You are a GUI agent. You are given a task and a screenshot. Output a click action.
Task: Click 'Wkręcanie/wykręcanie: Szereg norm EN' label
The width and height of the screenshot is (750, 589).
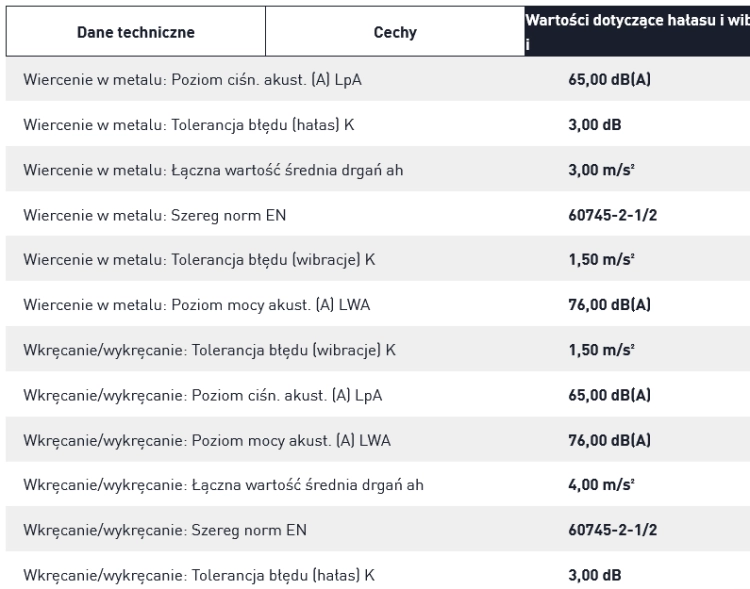pyautogui.click(x=165, y=531)
